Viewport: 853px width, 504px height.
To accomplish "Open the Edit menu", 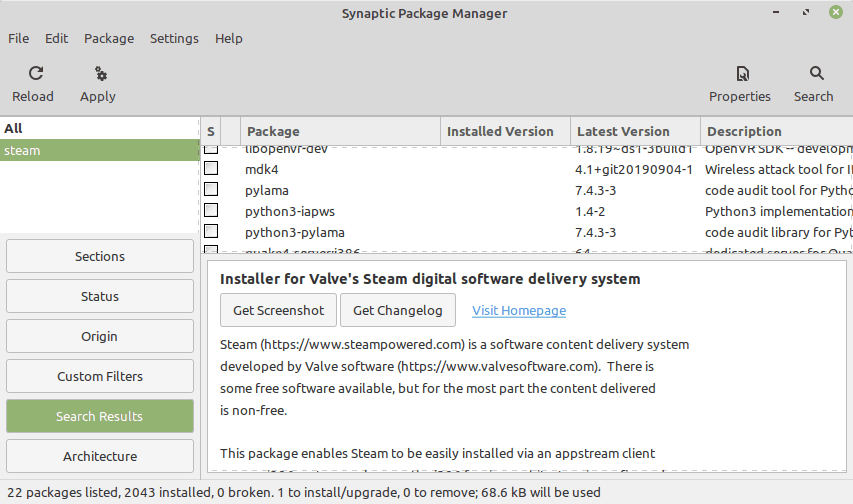I will (57, 39).
